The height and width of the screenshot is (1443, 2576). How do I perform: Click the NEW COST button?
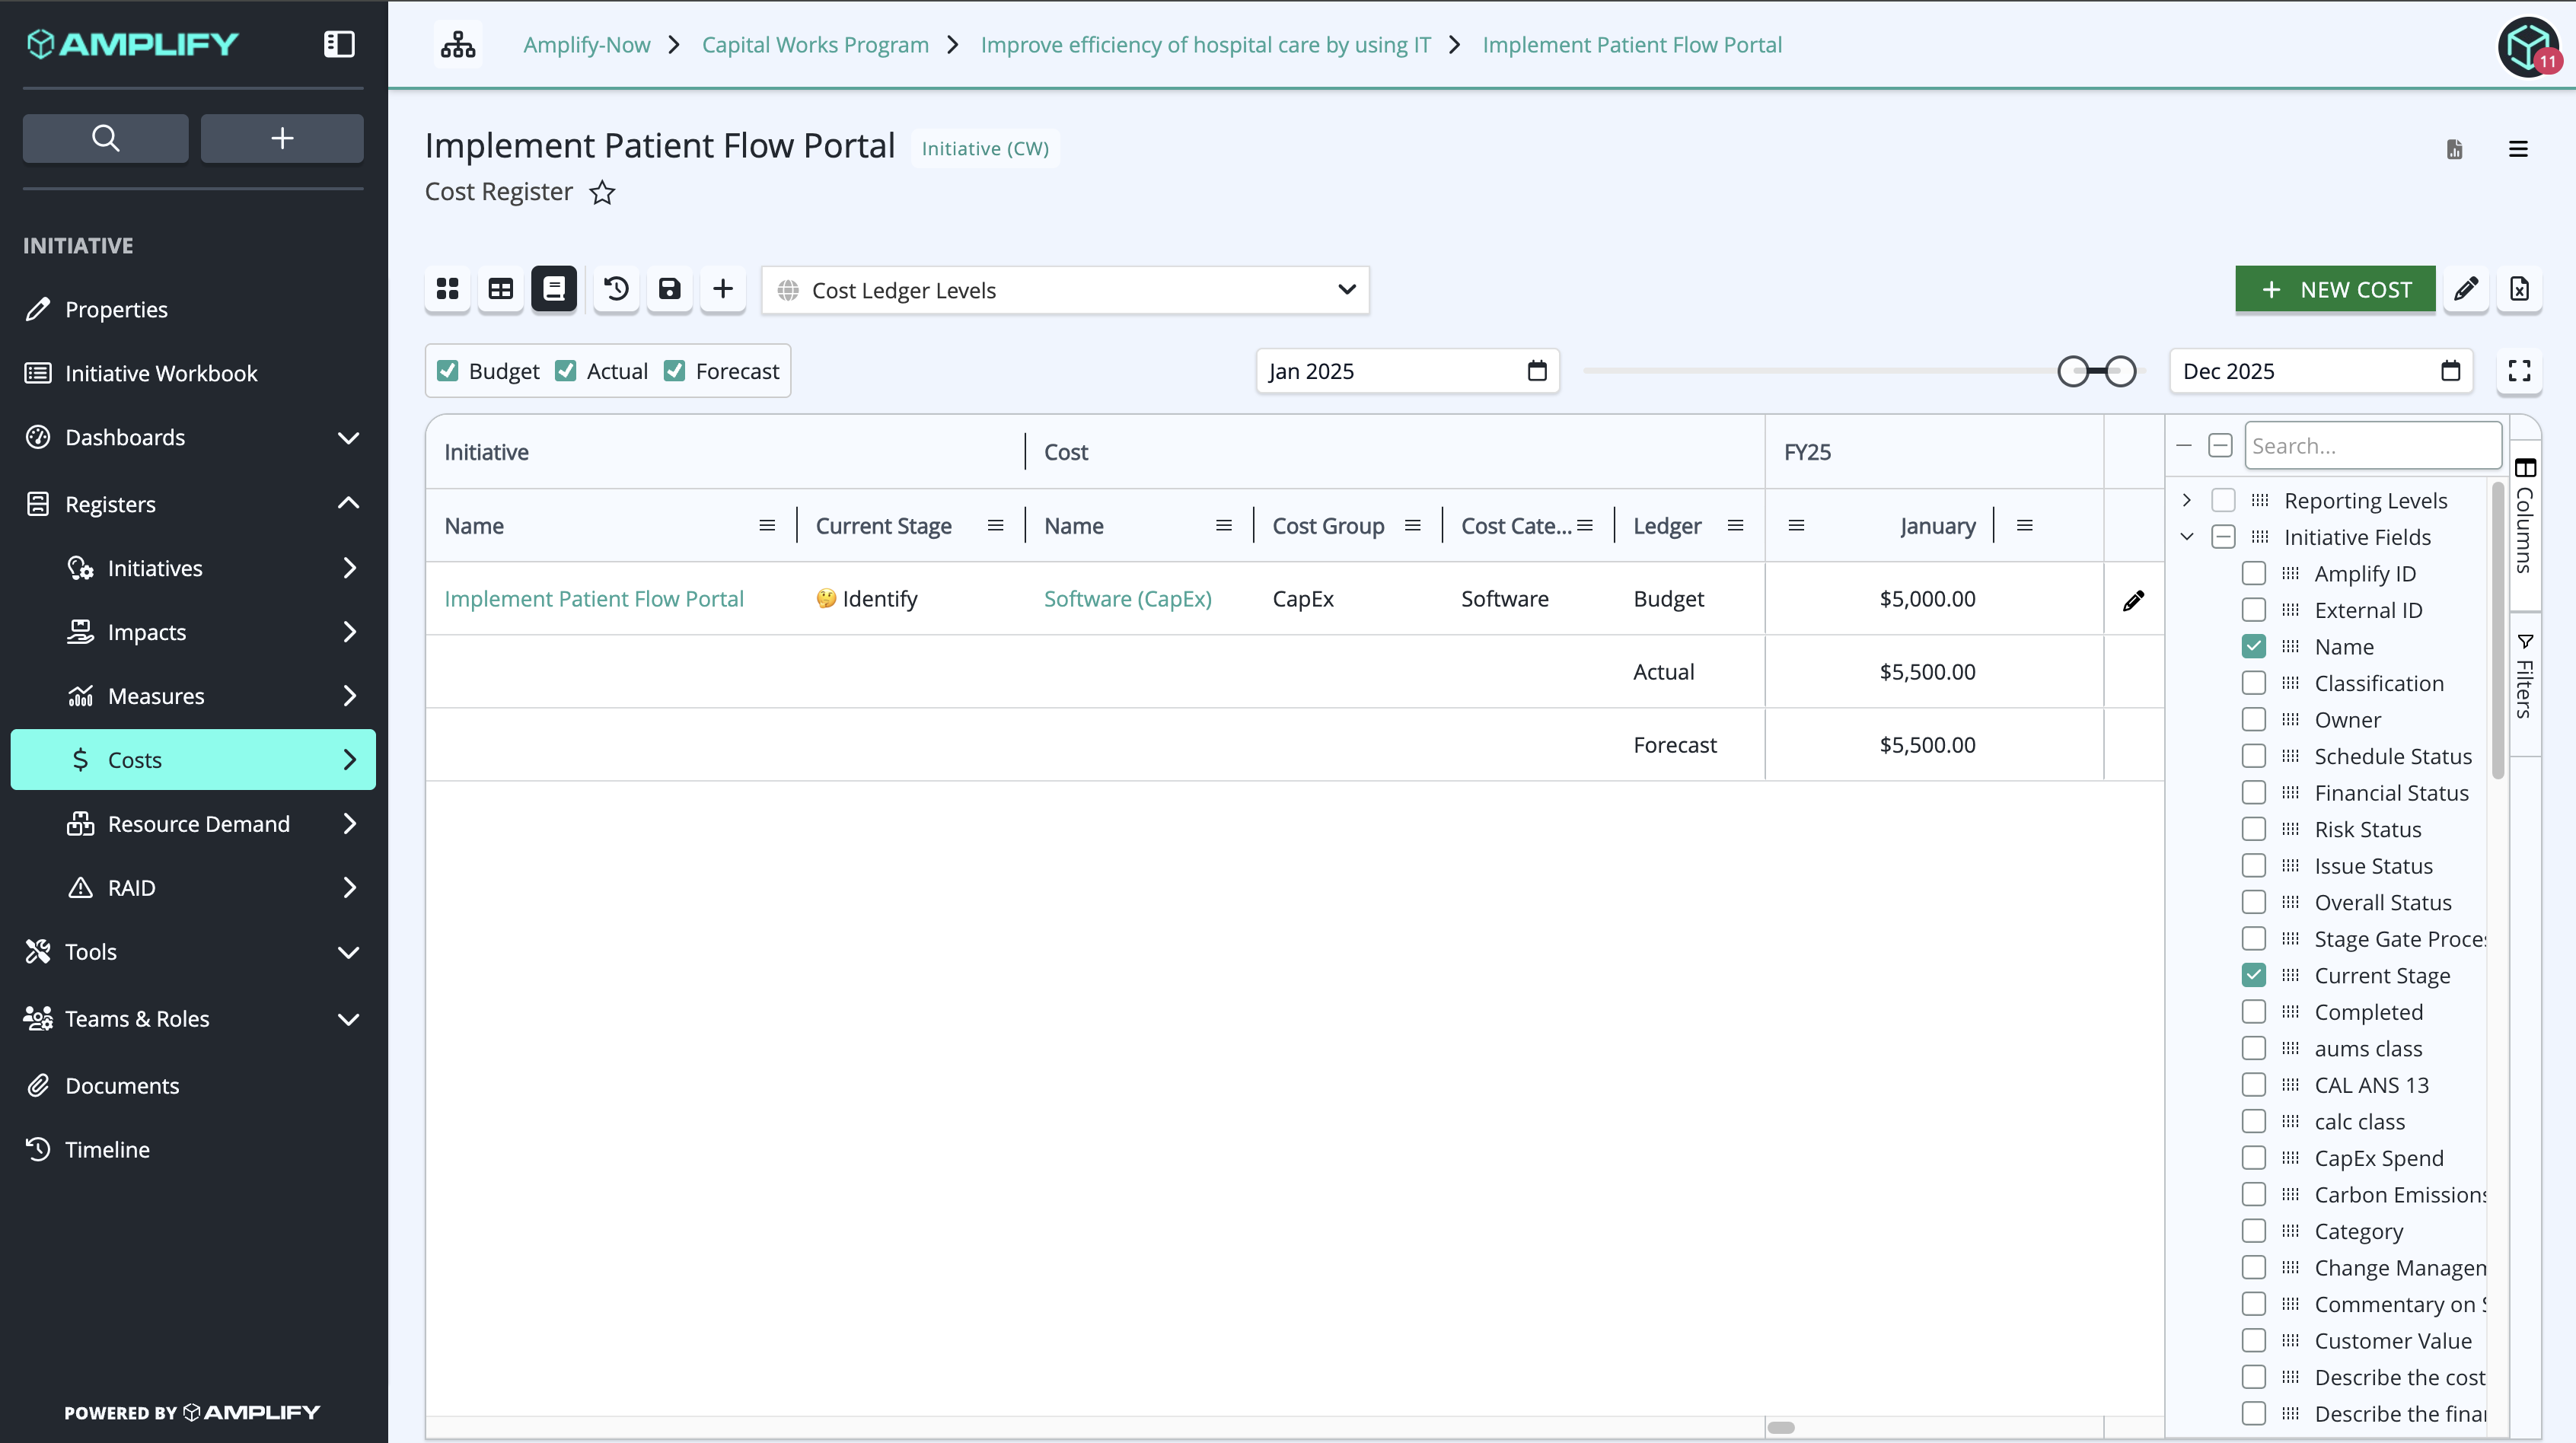2335,289
